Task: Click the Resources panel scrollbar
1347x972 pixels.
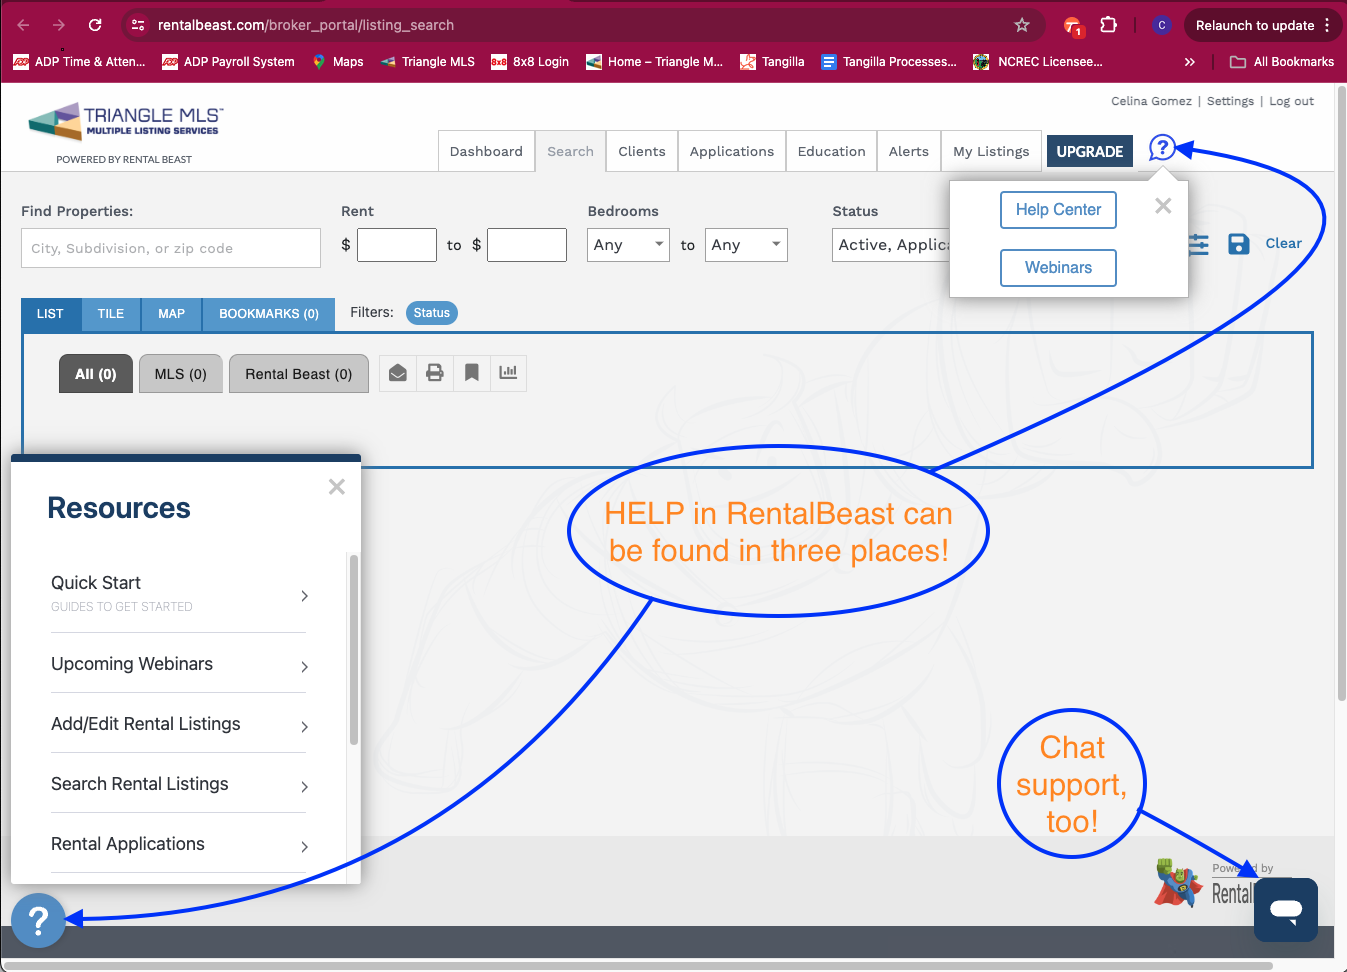Action: [354, 650]
